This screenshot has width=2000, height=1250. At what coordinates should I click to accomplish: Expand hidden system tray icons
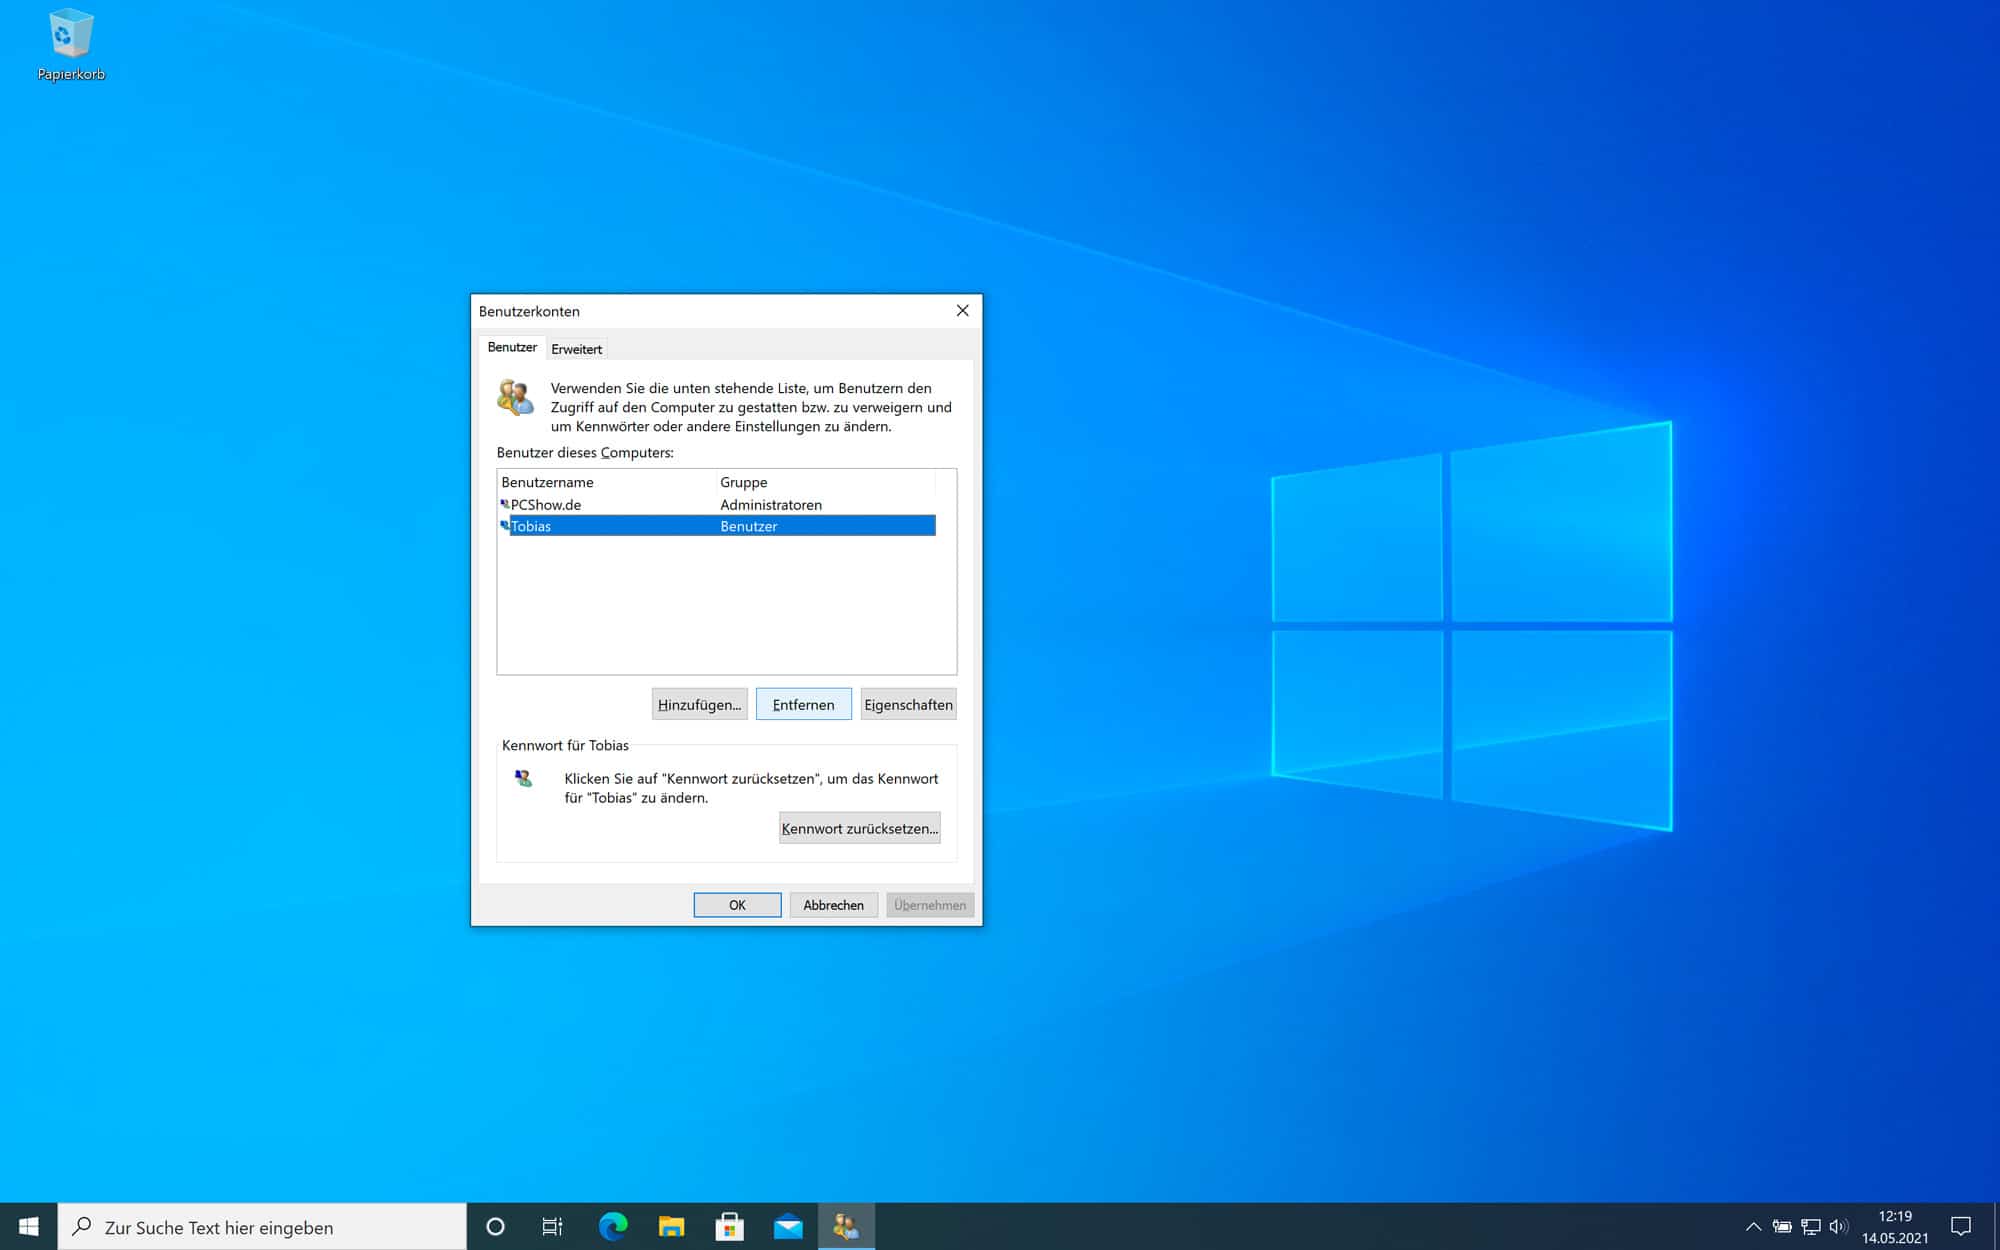click(x=1753, y=1224)
